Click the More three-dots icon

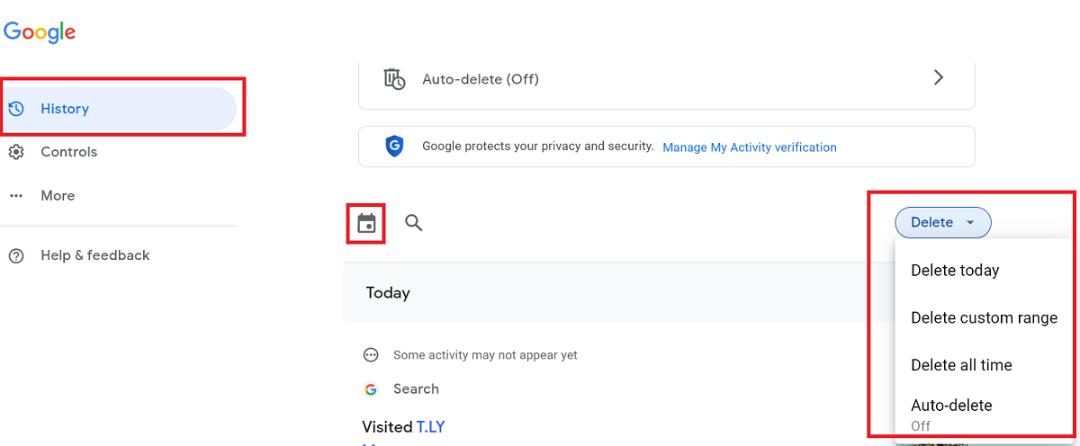pyautogui.click(x=16, y=196)
